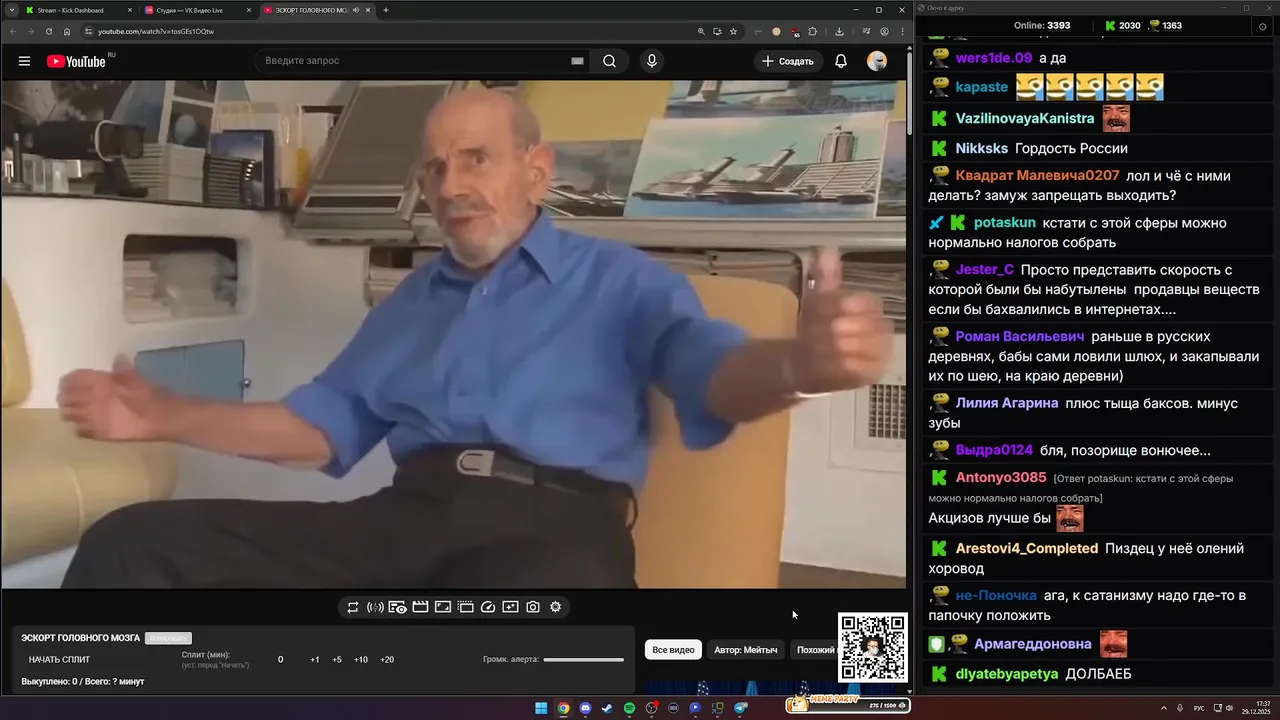Open the on-screen keyboard in YouTube search
This screenshot has height=720, width=1280.
(x=577, y=61)
